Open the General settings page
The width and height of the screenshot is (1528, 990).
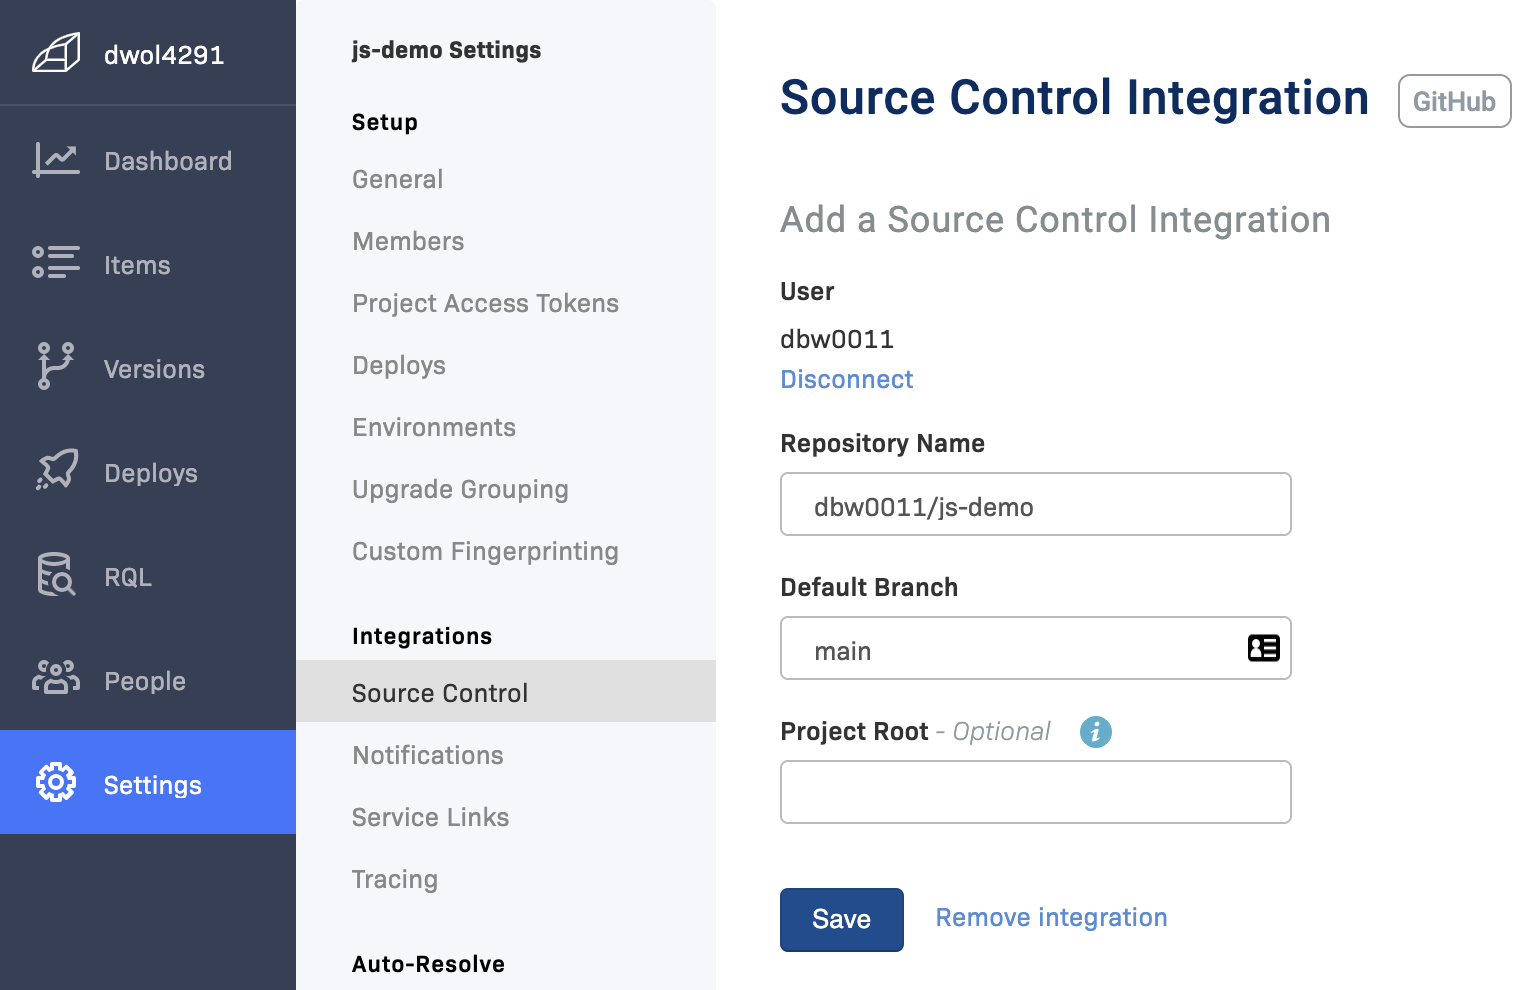click(397, 180)
